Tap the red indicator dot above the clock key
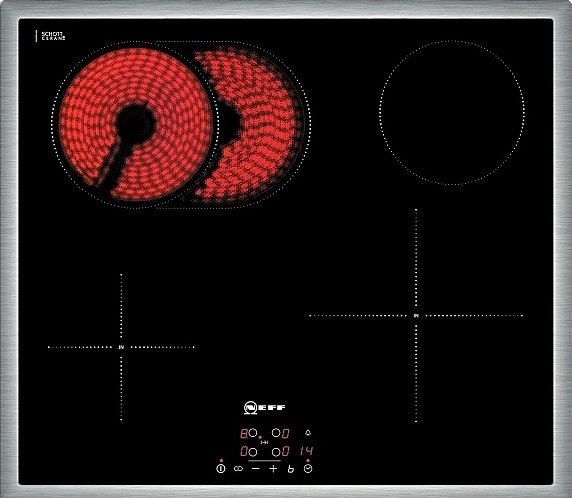The image size is (572, 498). tap(308, 460)
